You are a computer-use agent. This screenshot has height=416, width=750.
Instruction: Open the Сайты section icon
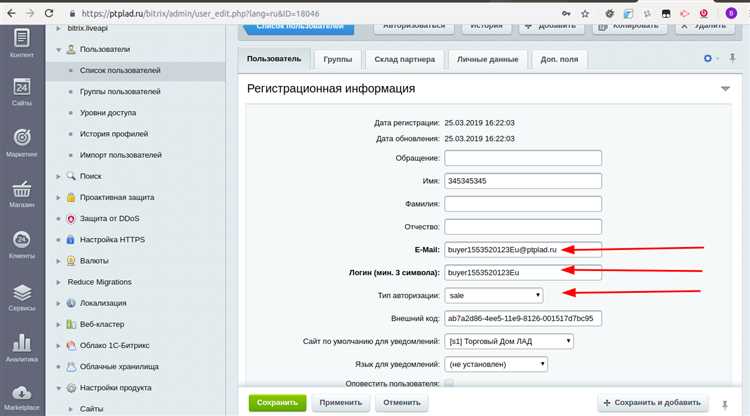(22, 92)
